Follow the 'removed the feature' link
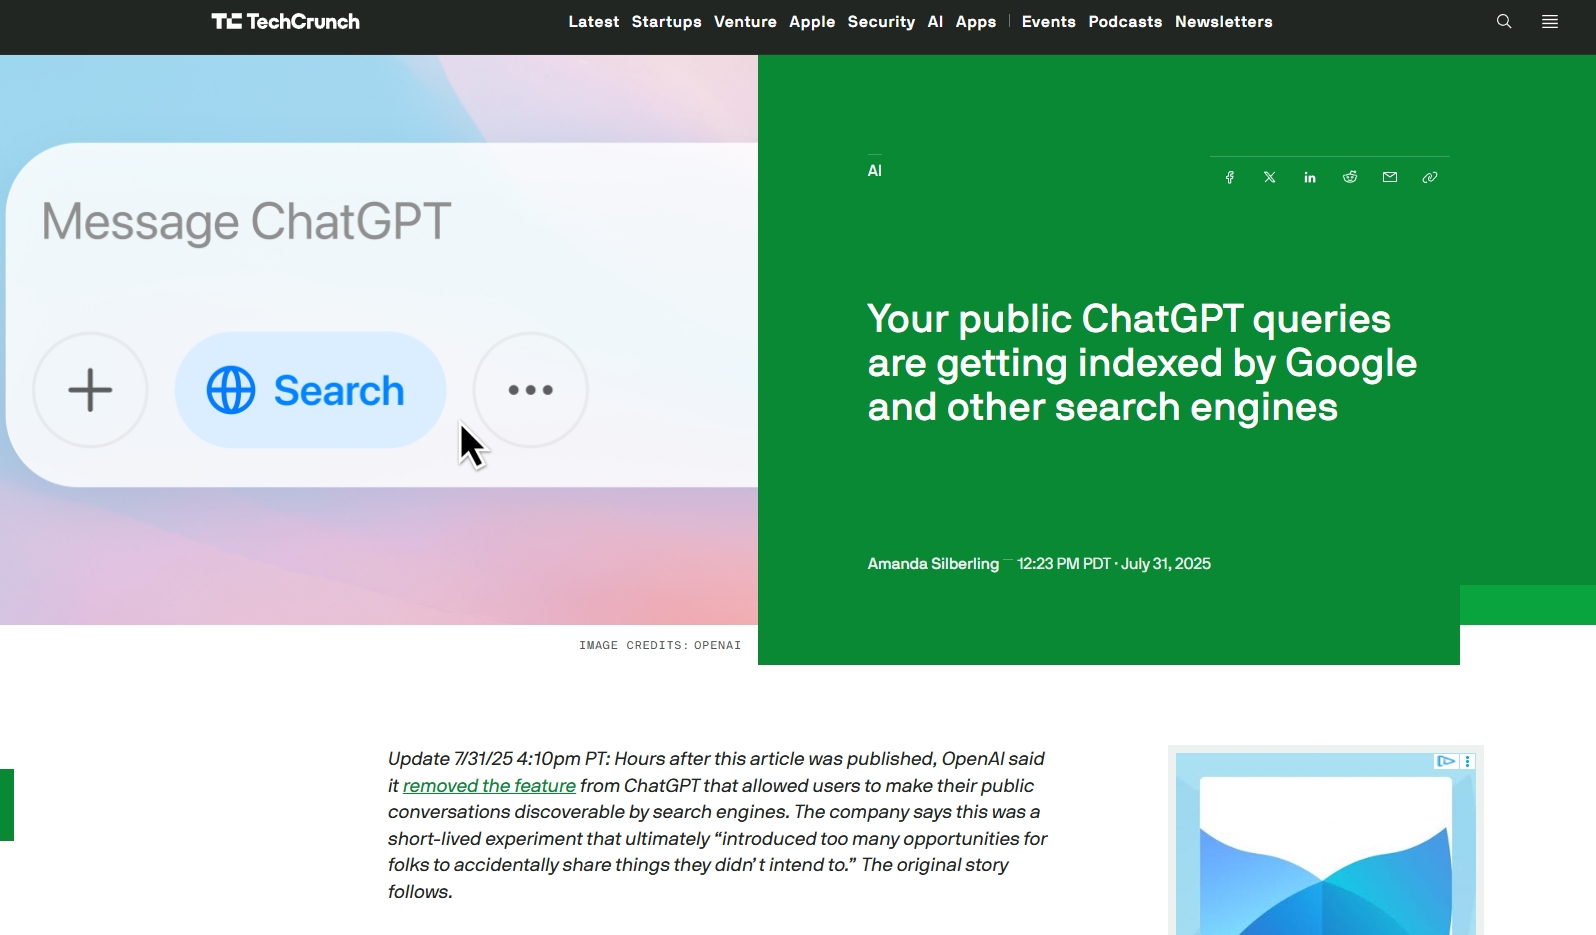The image size is (1596, 935). coord(489,786)
